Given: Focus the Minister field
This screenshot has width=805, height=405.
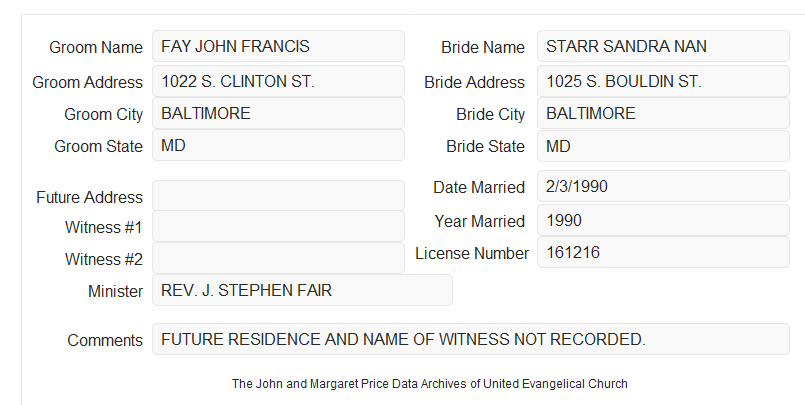Looking at the screenshot, I should coord(302,290).
